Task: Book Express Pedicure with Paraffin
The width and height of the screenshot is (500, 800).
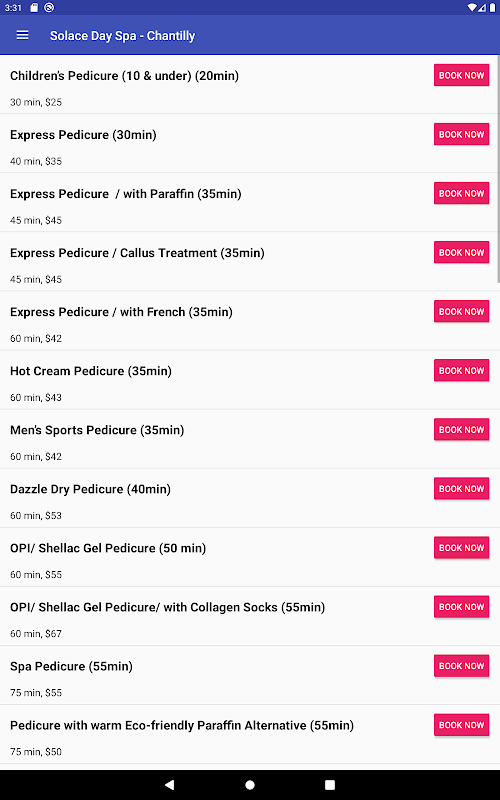Action: (461, 193)
